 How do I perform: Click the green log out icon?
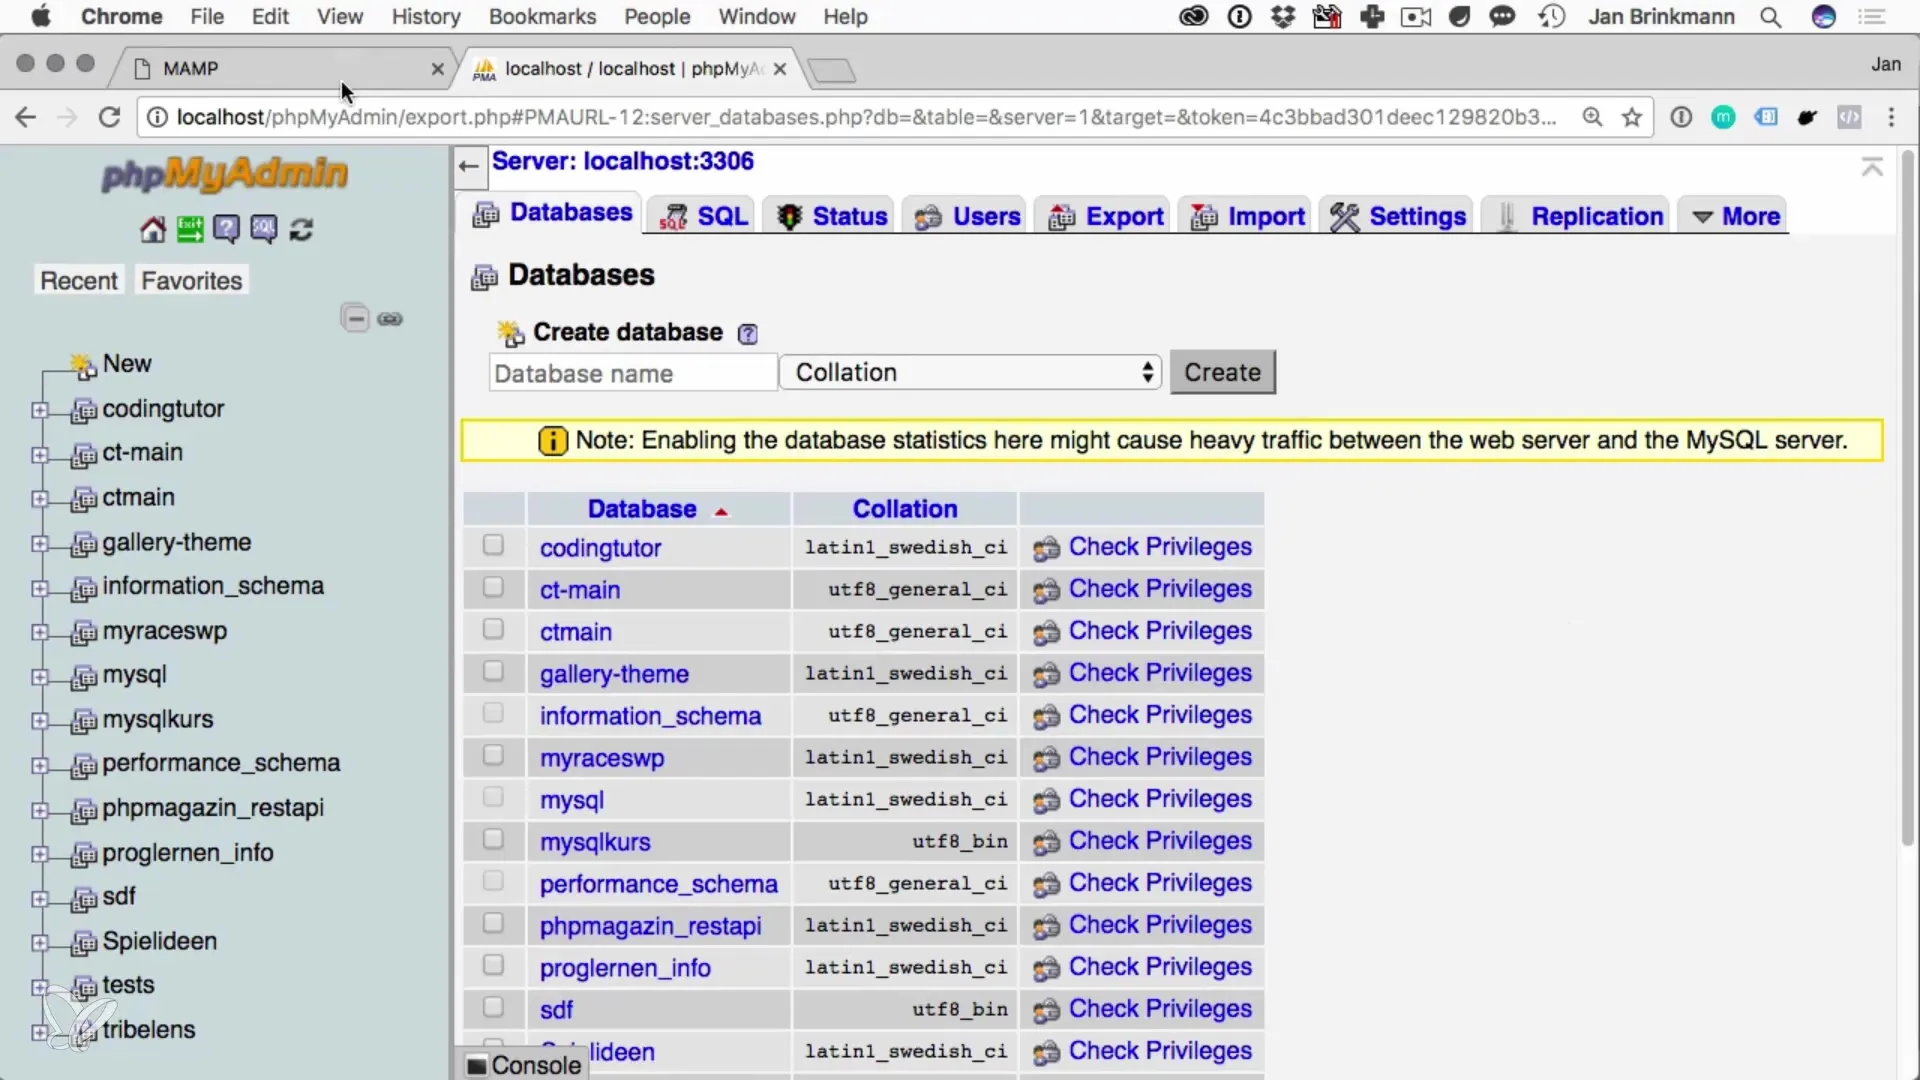tap(189, 230)
